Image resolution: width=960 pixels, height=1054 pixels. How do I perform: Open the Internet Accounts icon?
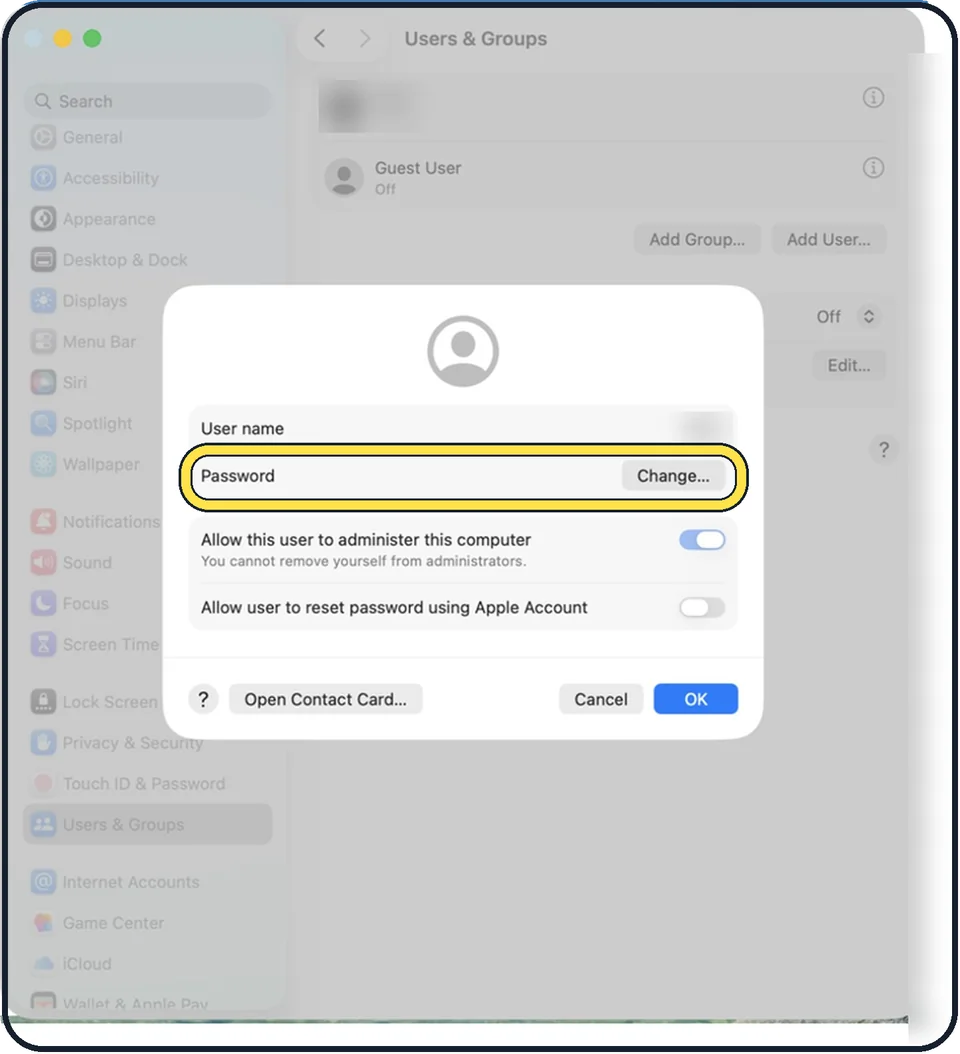coord(43,882)
